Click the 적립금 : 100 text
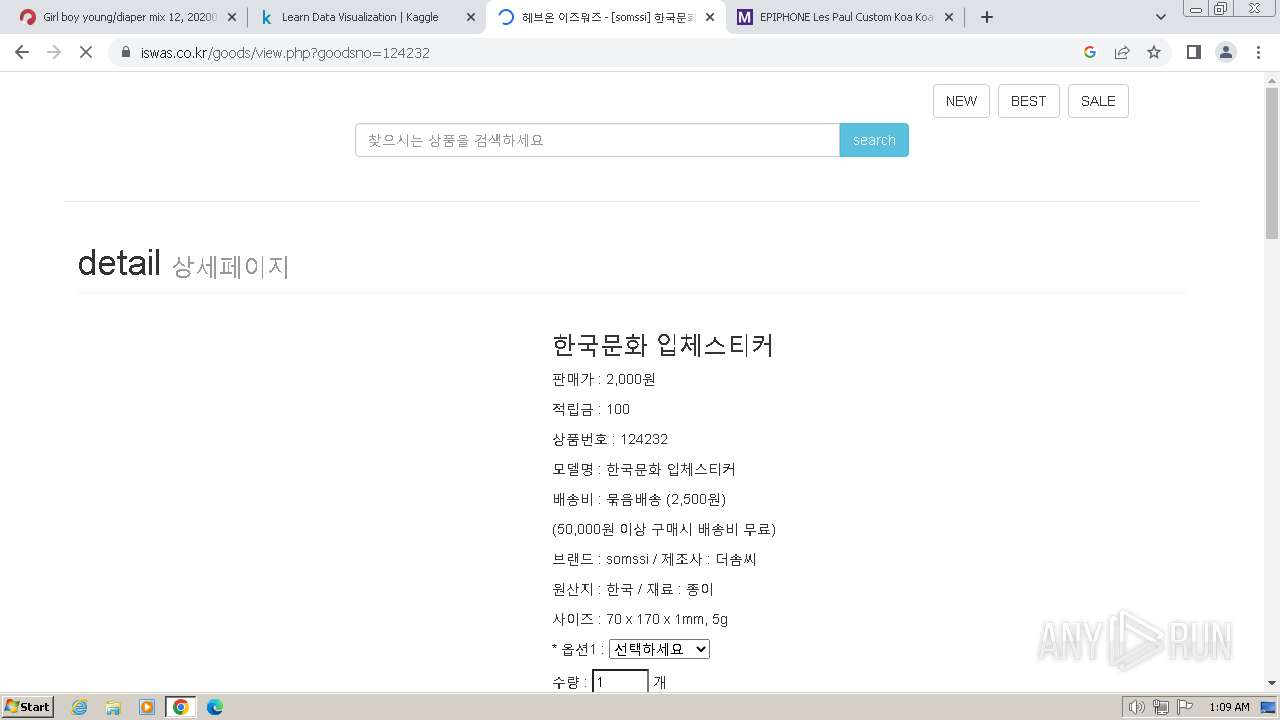 591,410
